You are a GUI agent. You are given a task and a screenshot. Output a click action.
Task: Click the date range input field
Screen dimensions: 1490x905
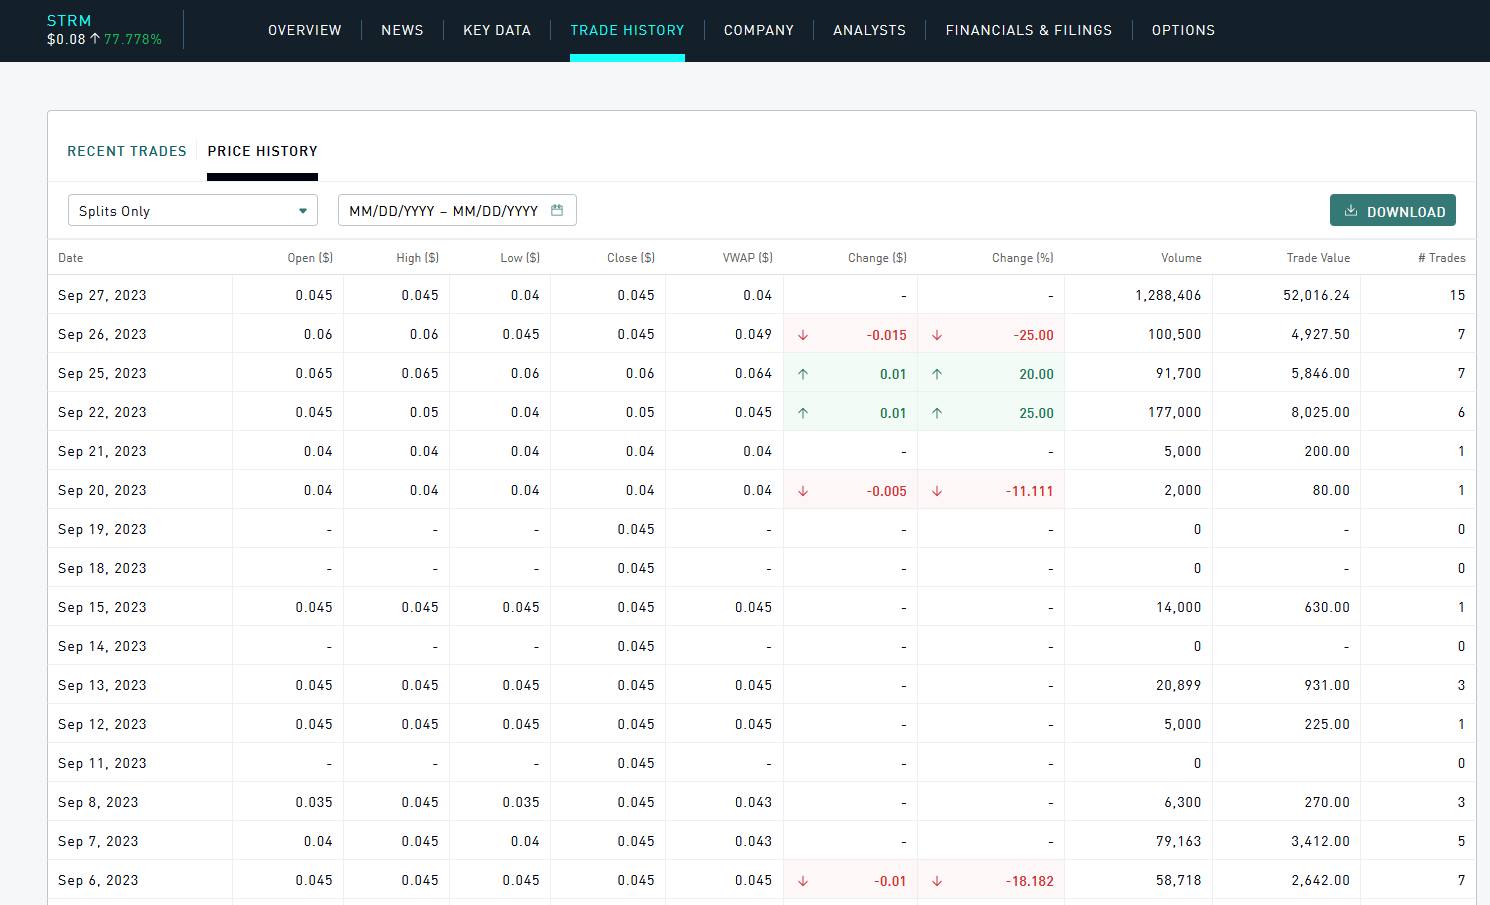[x=443, y=211]
